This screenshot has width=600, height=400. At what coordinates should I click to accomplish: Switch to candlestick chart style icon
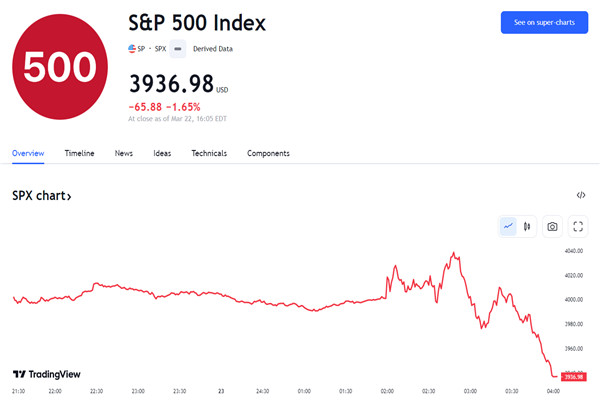tap(527, 227)
